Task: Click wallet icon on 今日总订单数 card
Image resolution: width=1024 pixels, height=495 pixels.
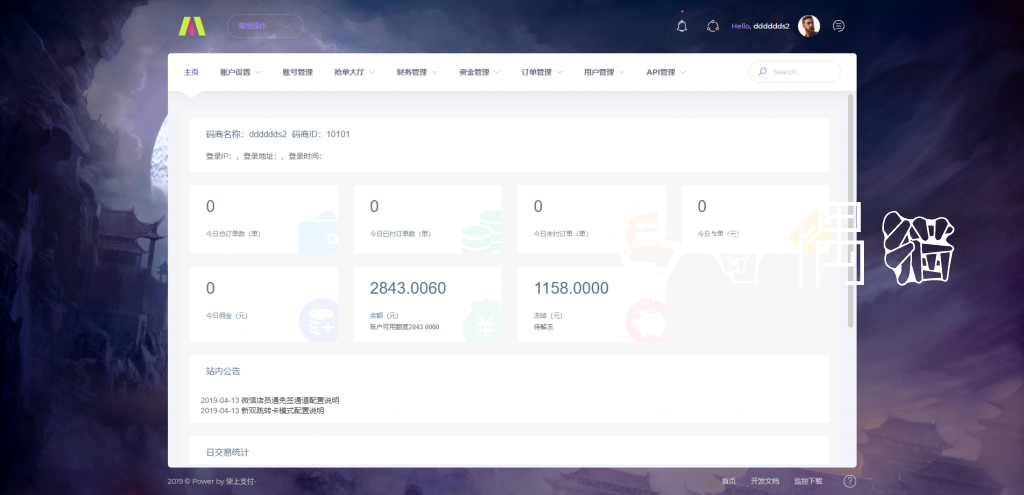Action: (x=319, y=232)
